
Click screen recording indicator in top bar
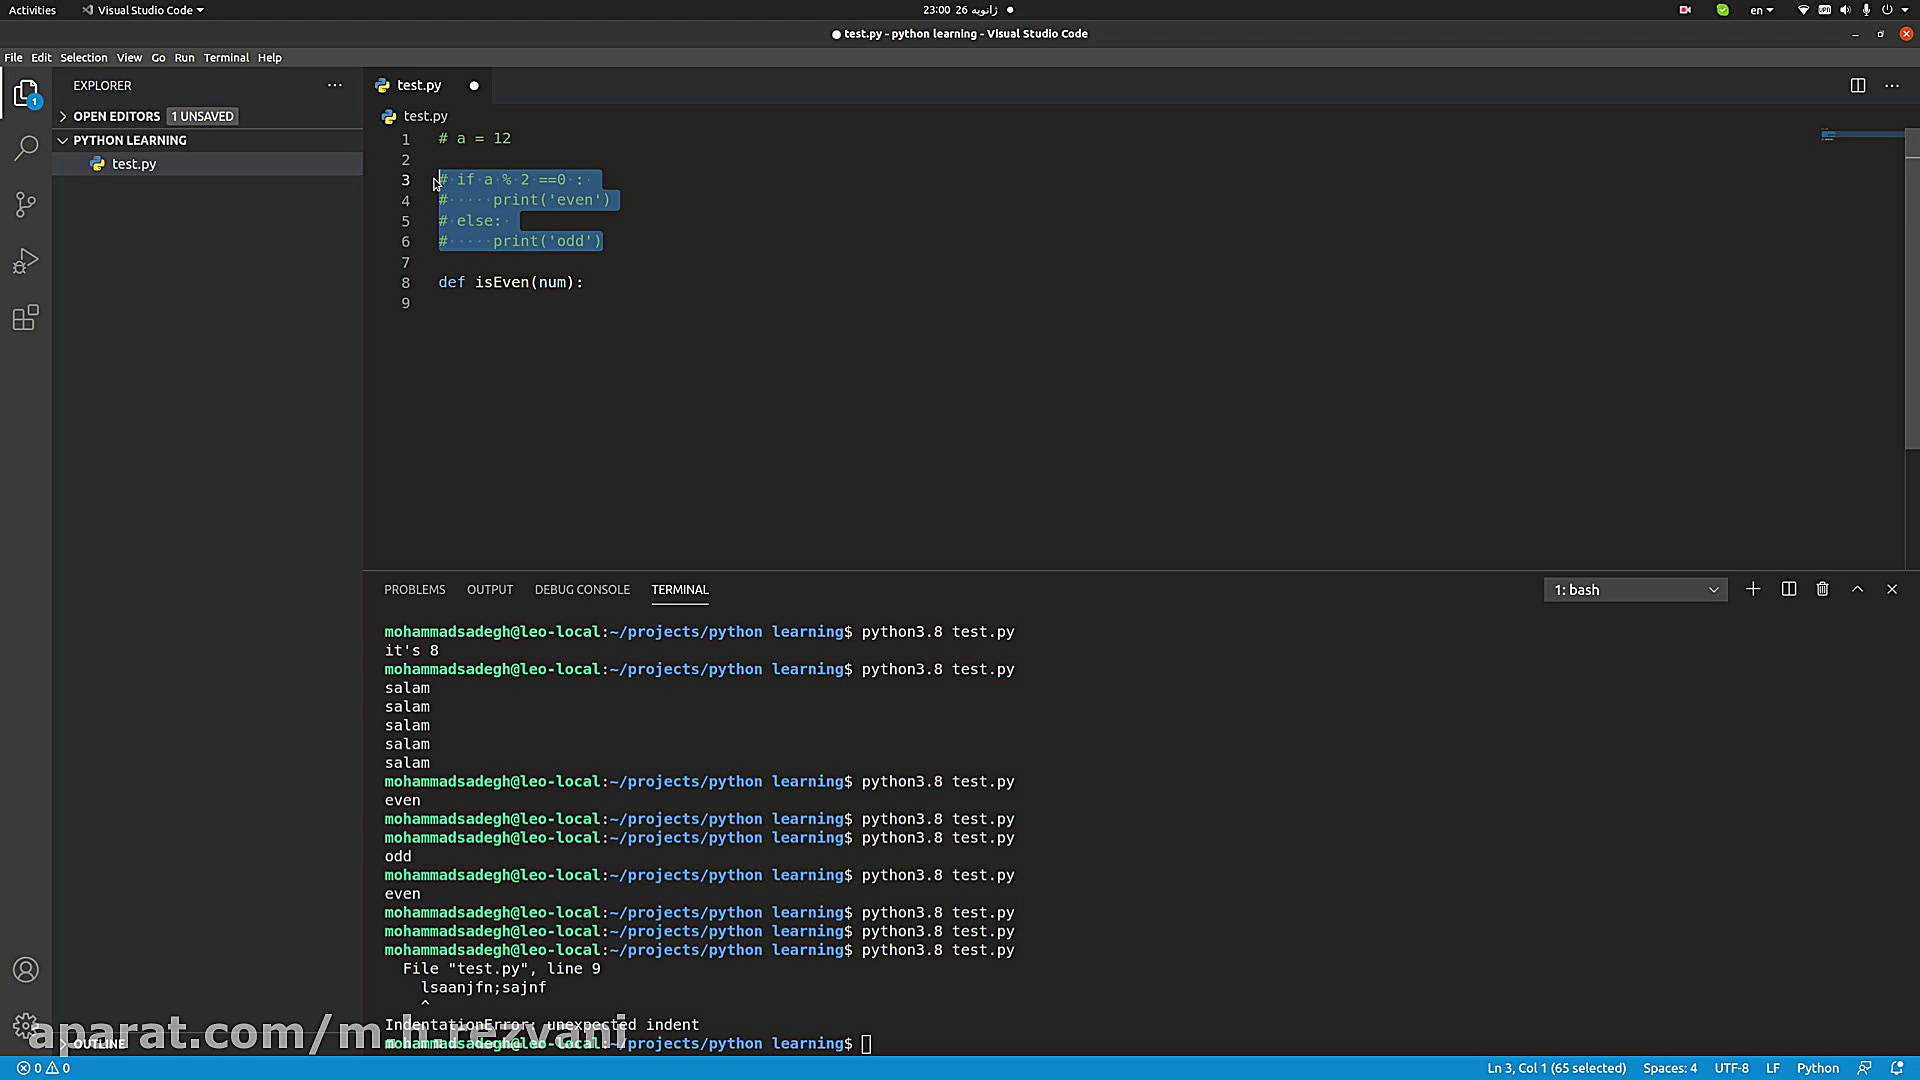coord(1685,10)
